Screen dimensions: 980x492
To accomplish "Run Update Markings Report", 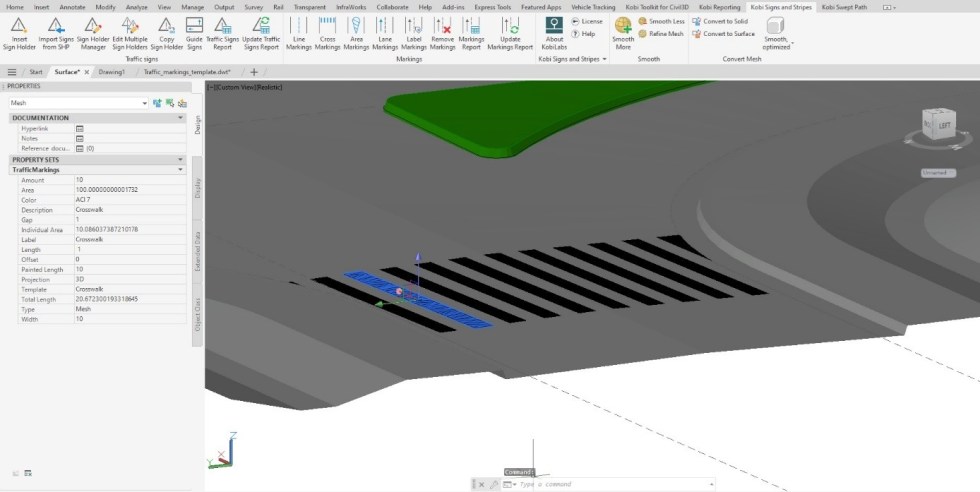I will 510,34.
